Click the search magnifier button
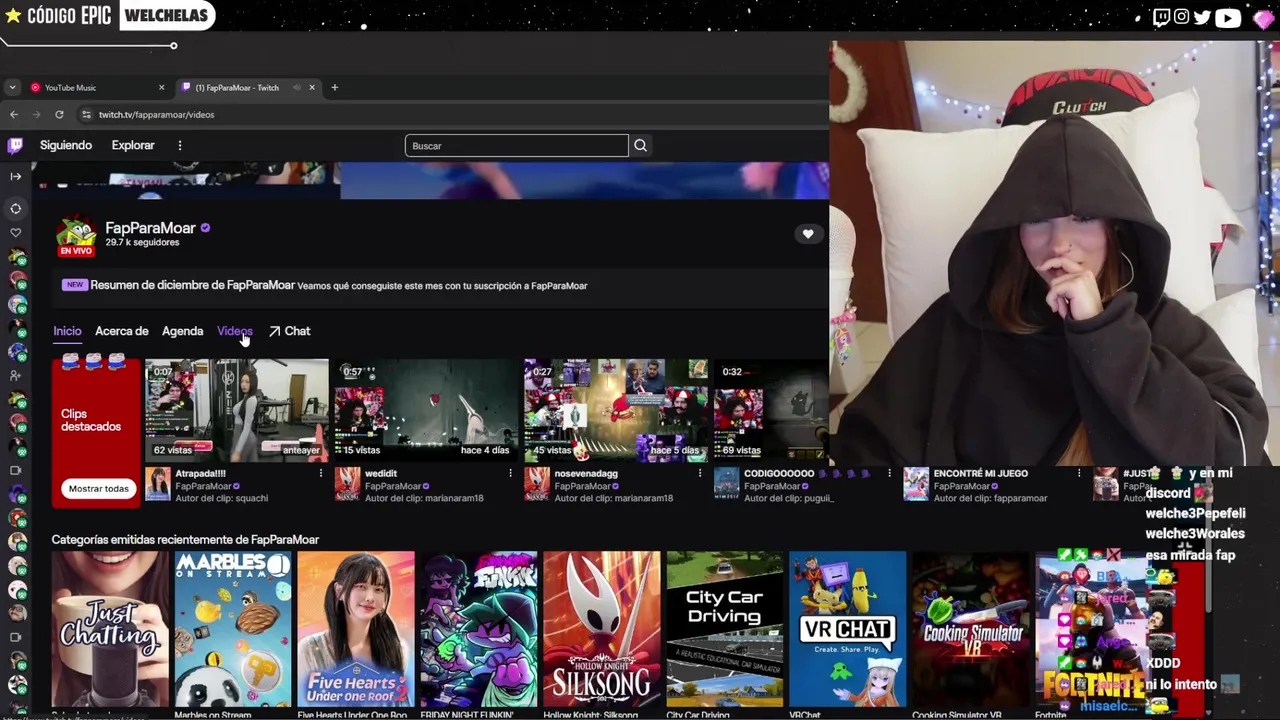The height and width of the screenshot is (720, 1280). point(640,146)
